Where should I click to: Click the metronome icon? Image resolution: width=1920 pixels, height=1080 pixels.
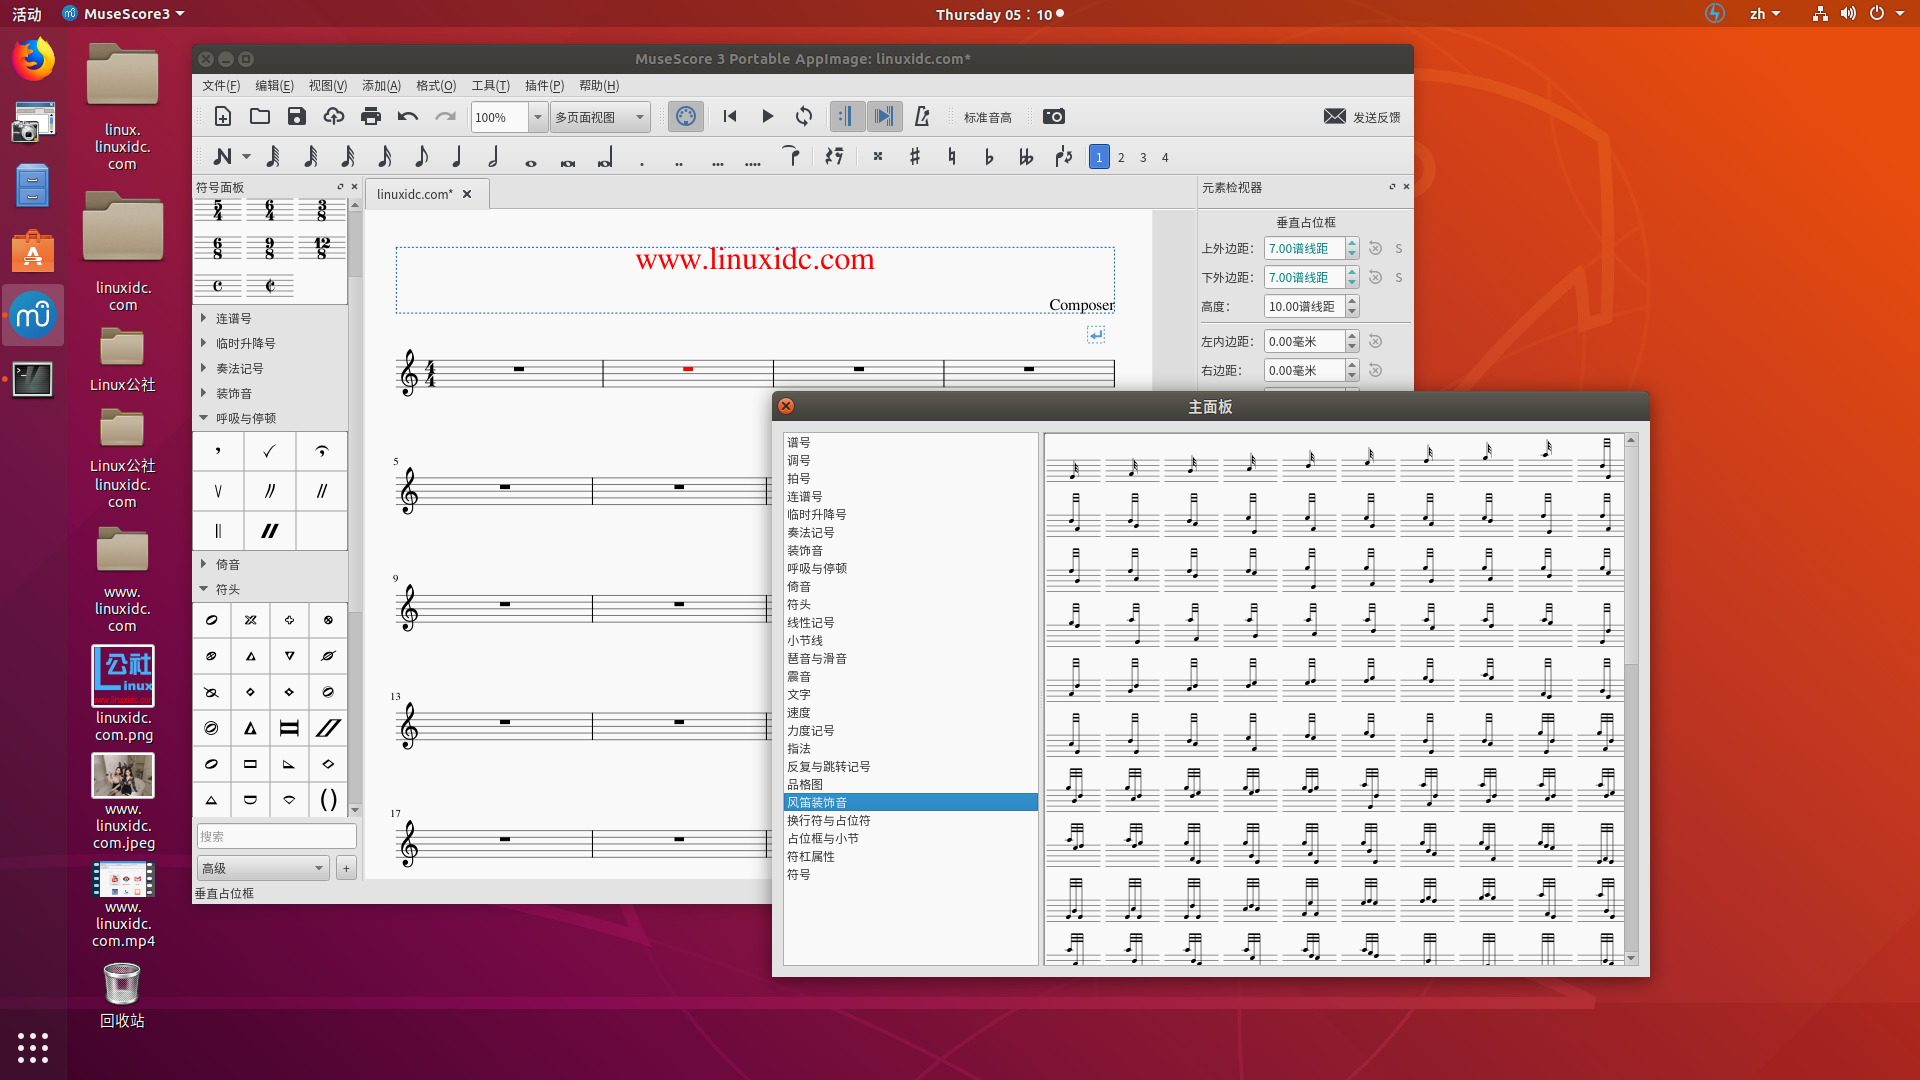(922, 117)
